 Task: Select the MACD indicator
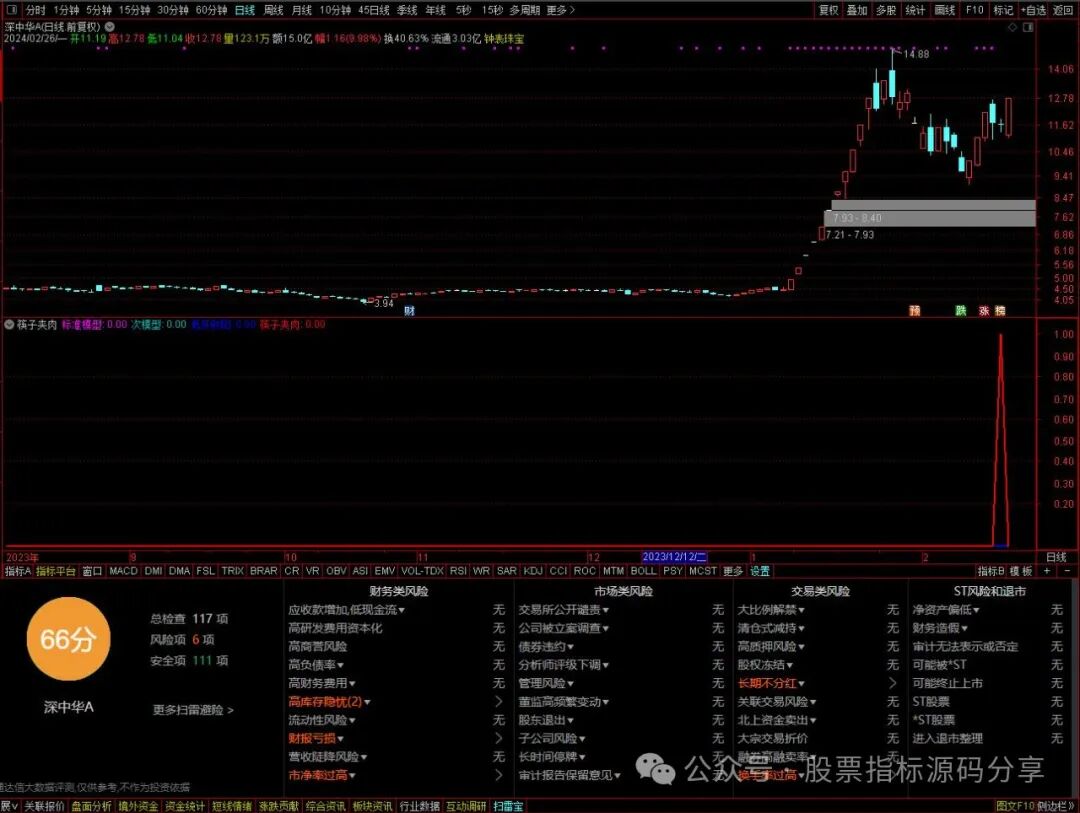(x=123, y=570)
